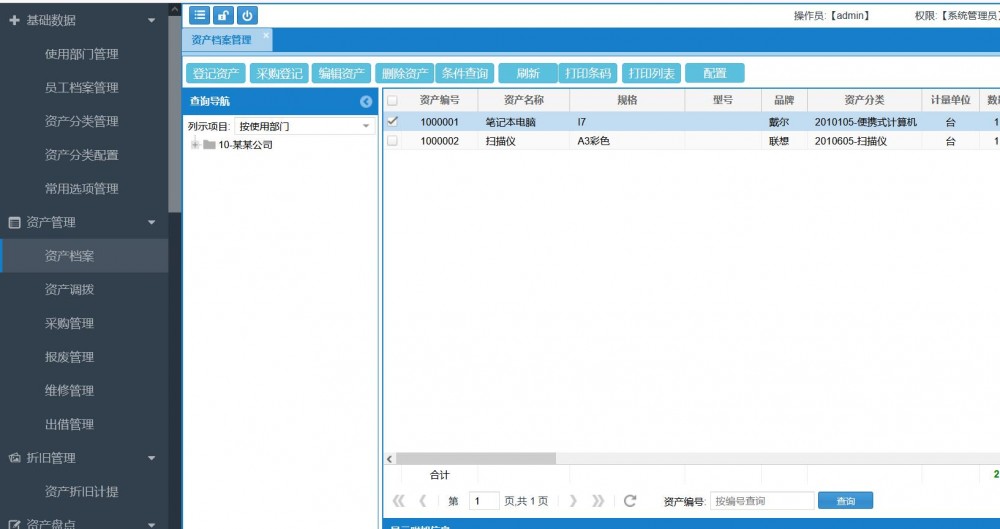Click the icon beside 折旧管理 menu
The width and height of the screenshot is (1000, 529).
[x=14, y=458]
